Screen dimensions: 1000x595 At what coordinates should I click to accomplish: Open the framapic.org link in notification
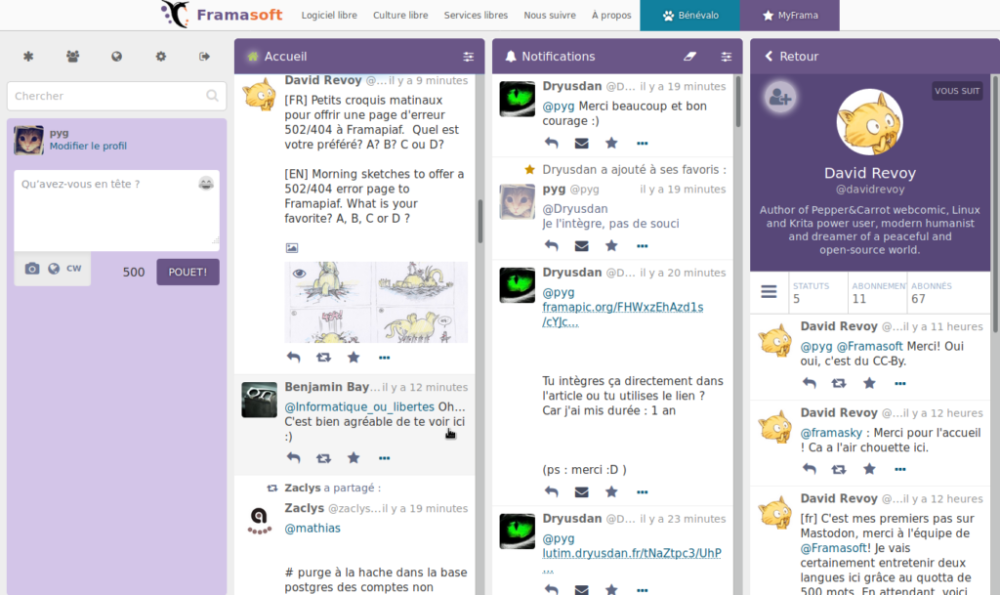point(622,314)
